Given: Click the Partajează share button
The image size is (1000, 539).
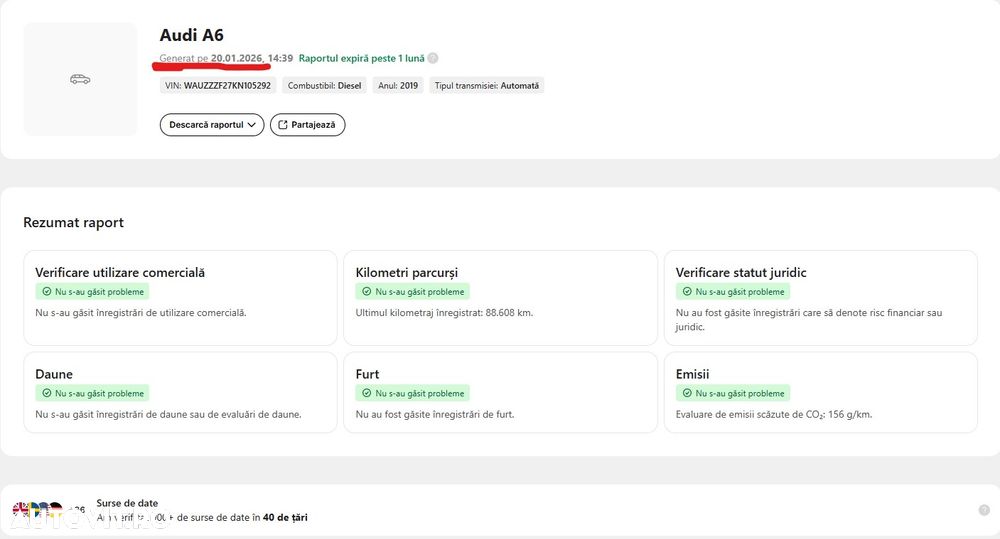Looking at the screenshot, I should tap(307, 125).
